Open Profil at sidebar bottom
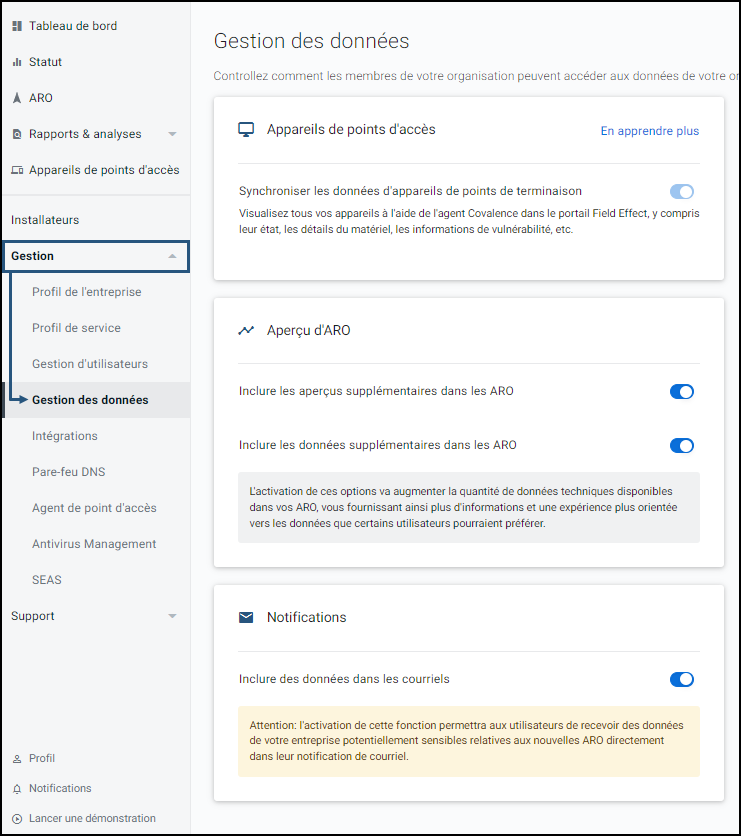The height and width of the screenshot is (836, 741). click(42, 758)
